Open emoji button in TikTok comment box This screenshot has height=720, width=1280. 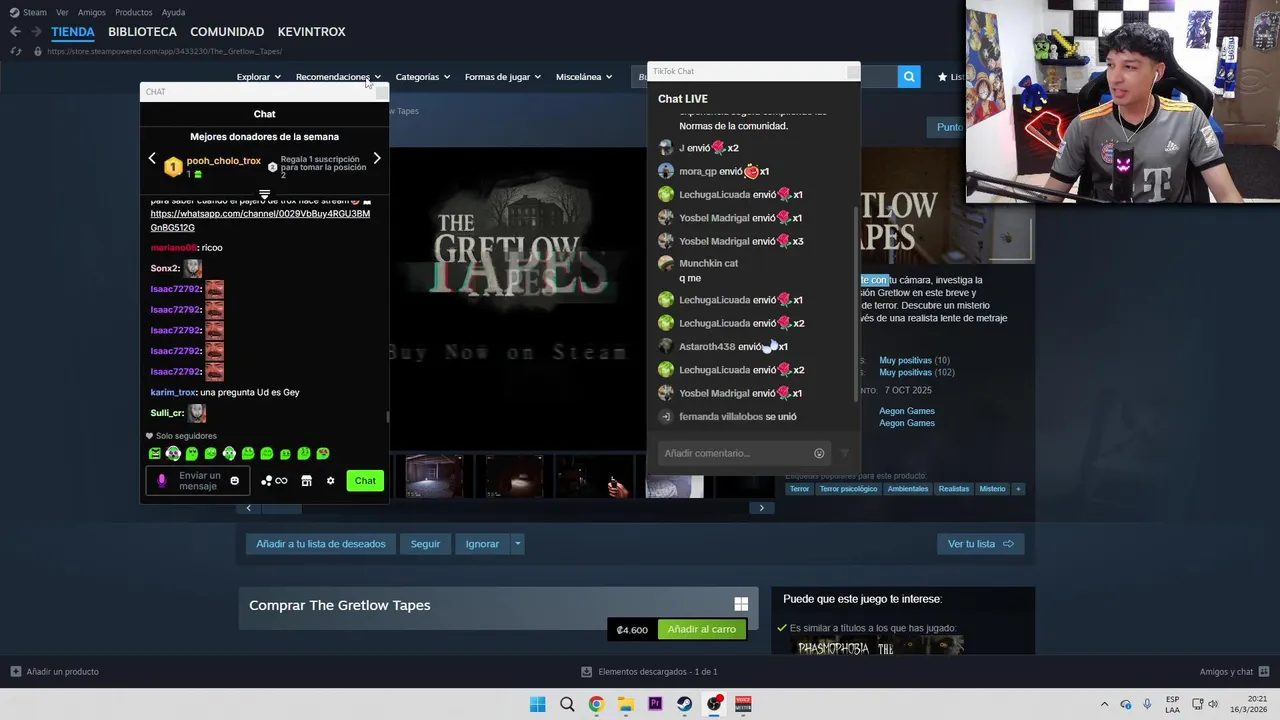point(819,453)
